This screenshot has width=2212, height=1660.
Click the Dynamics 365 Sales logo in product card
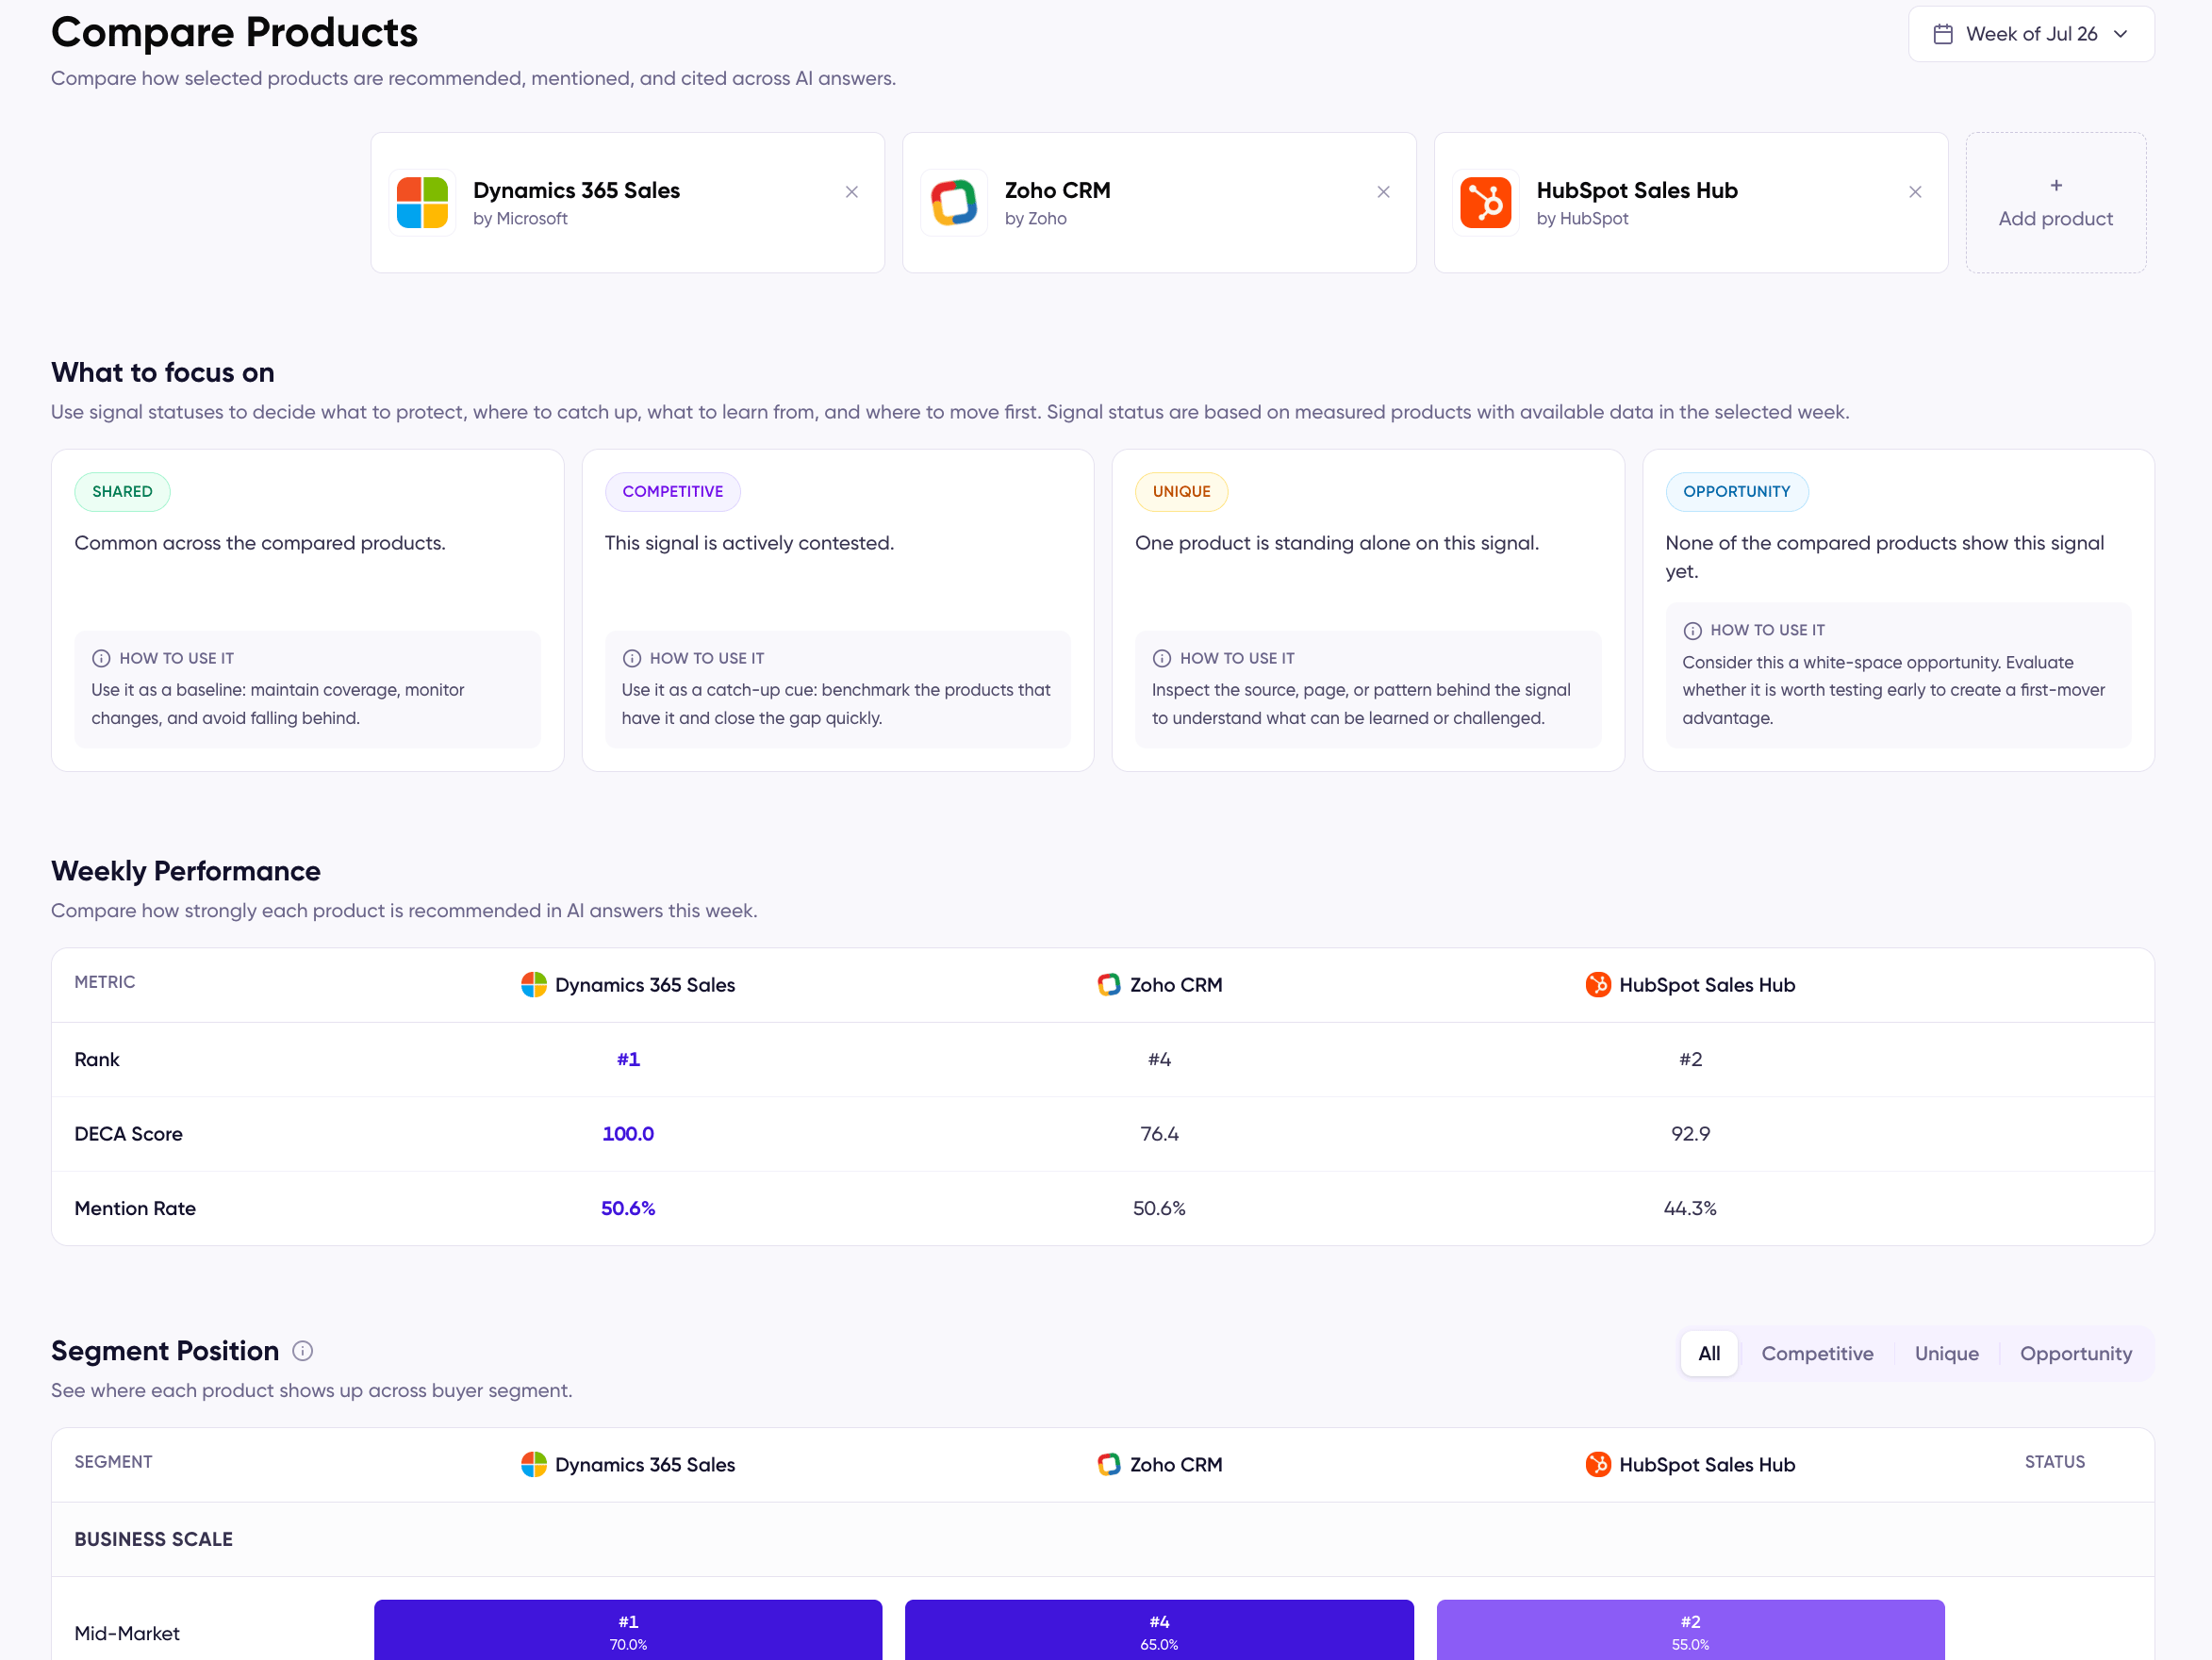click(422, 202)
